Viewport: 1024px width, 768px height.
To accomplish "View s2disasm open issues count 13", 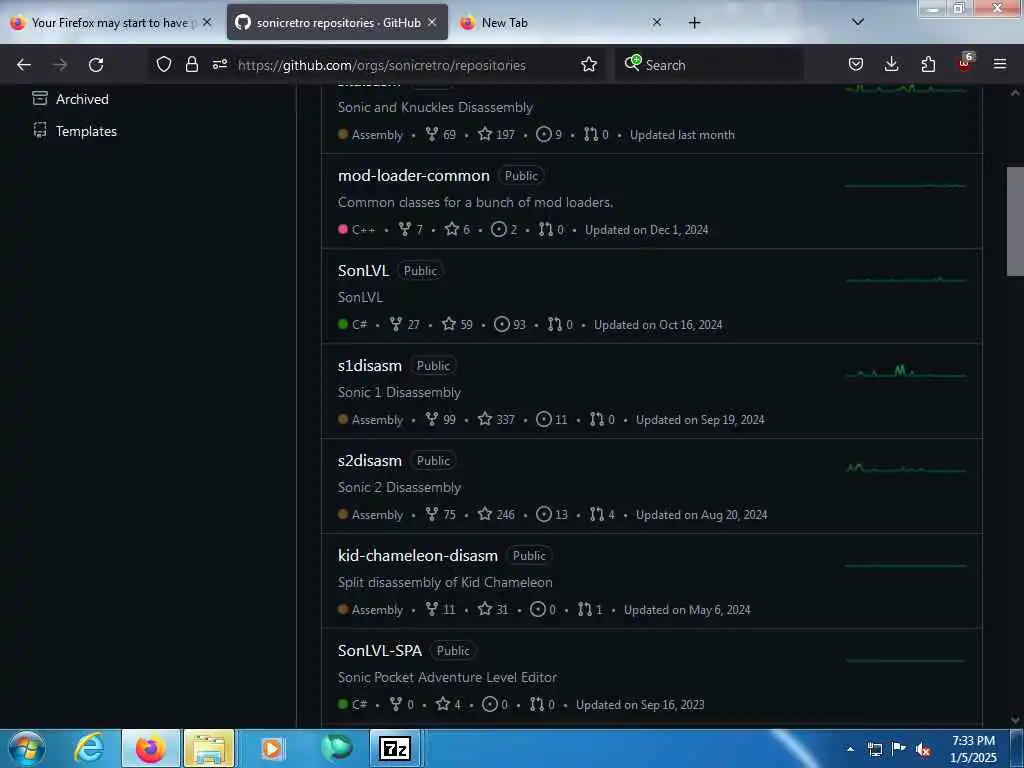I will click(552, 515).
